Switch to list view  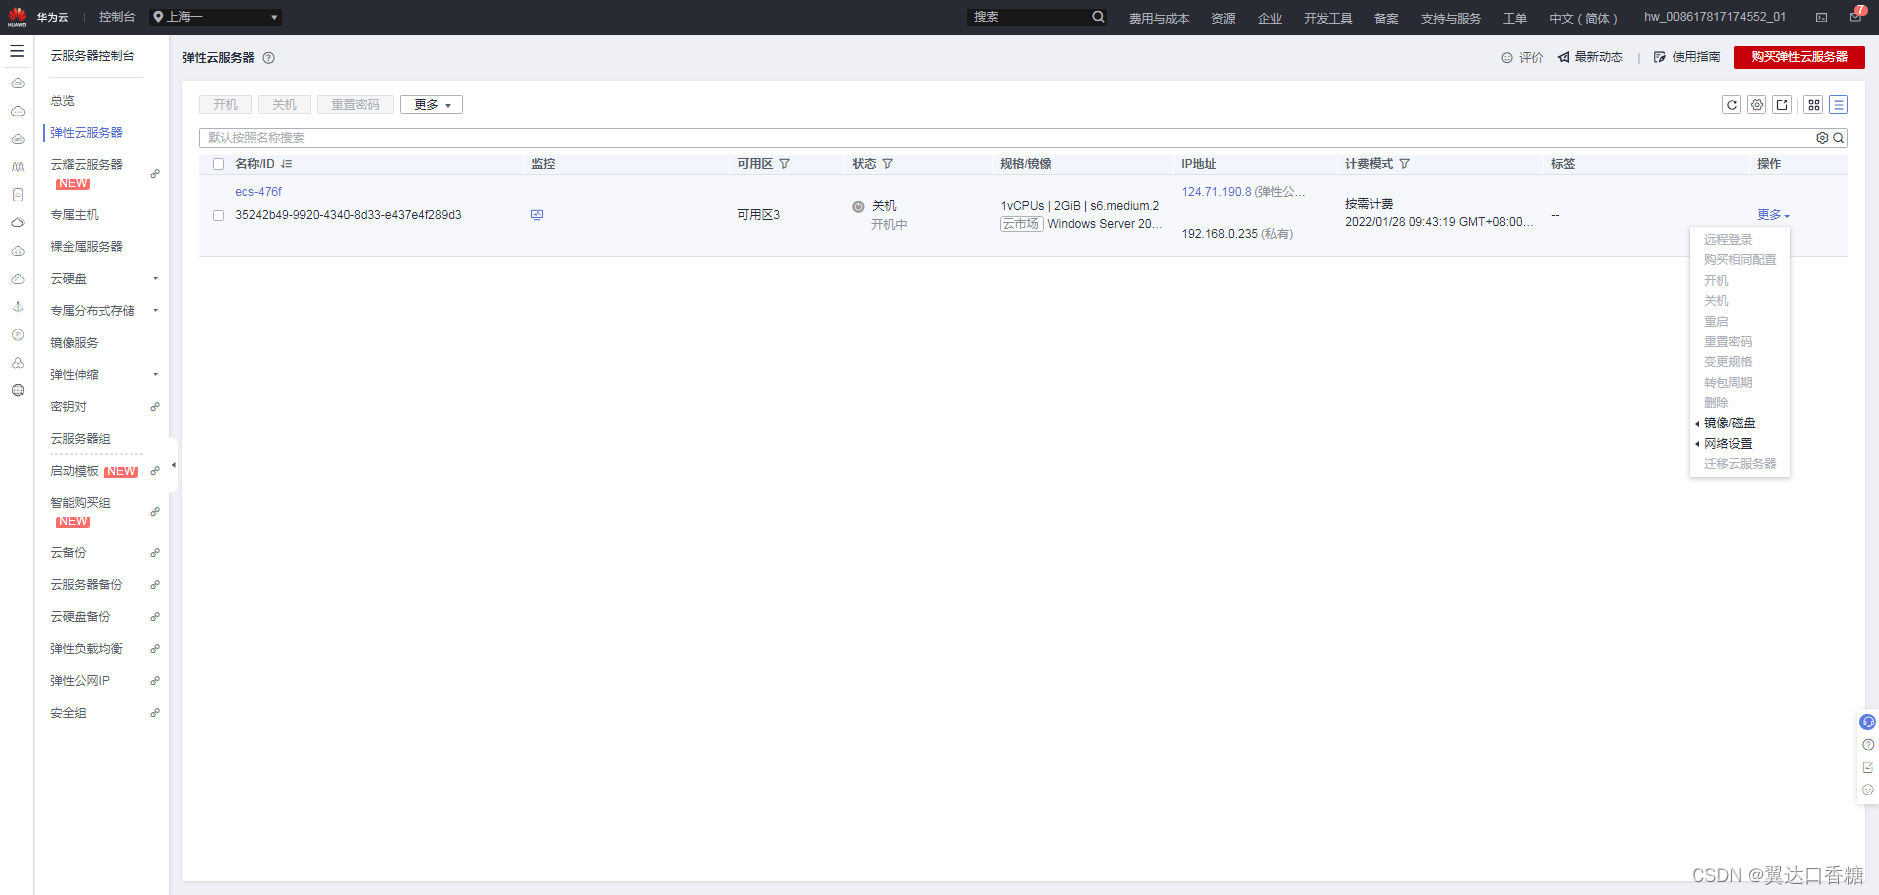1839,105
